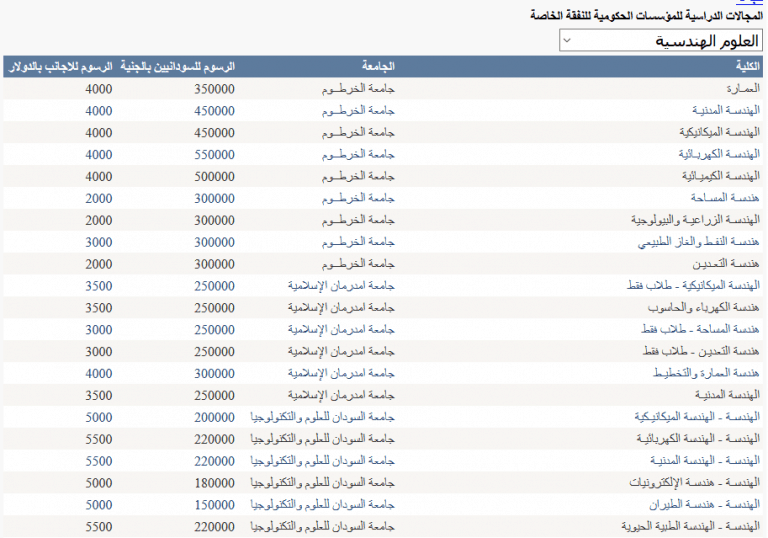Select the الهندسة الكيميائية faculty cell

tap(720, 176)
